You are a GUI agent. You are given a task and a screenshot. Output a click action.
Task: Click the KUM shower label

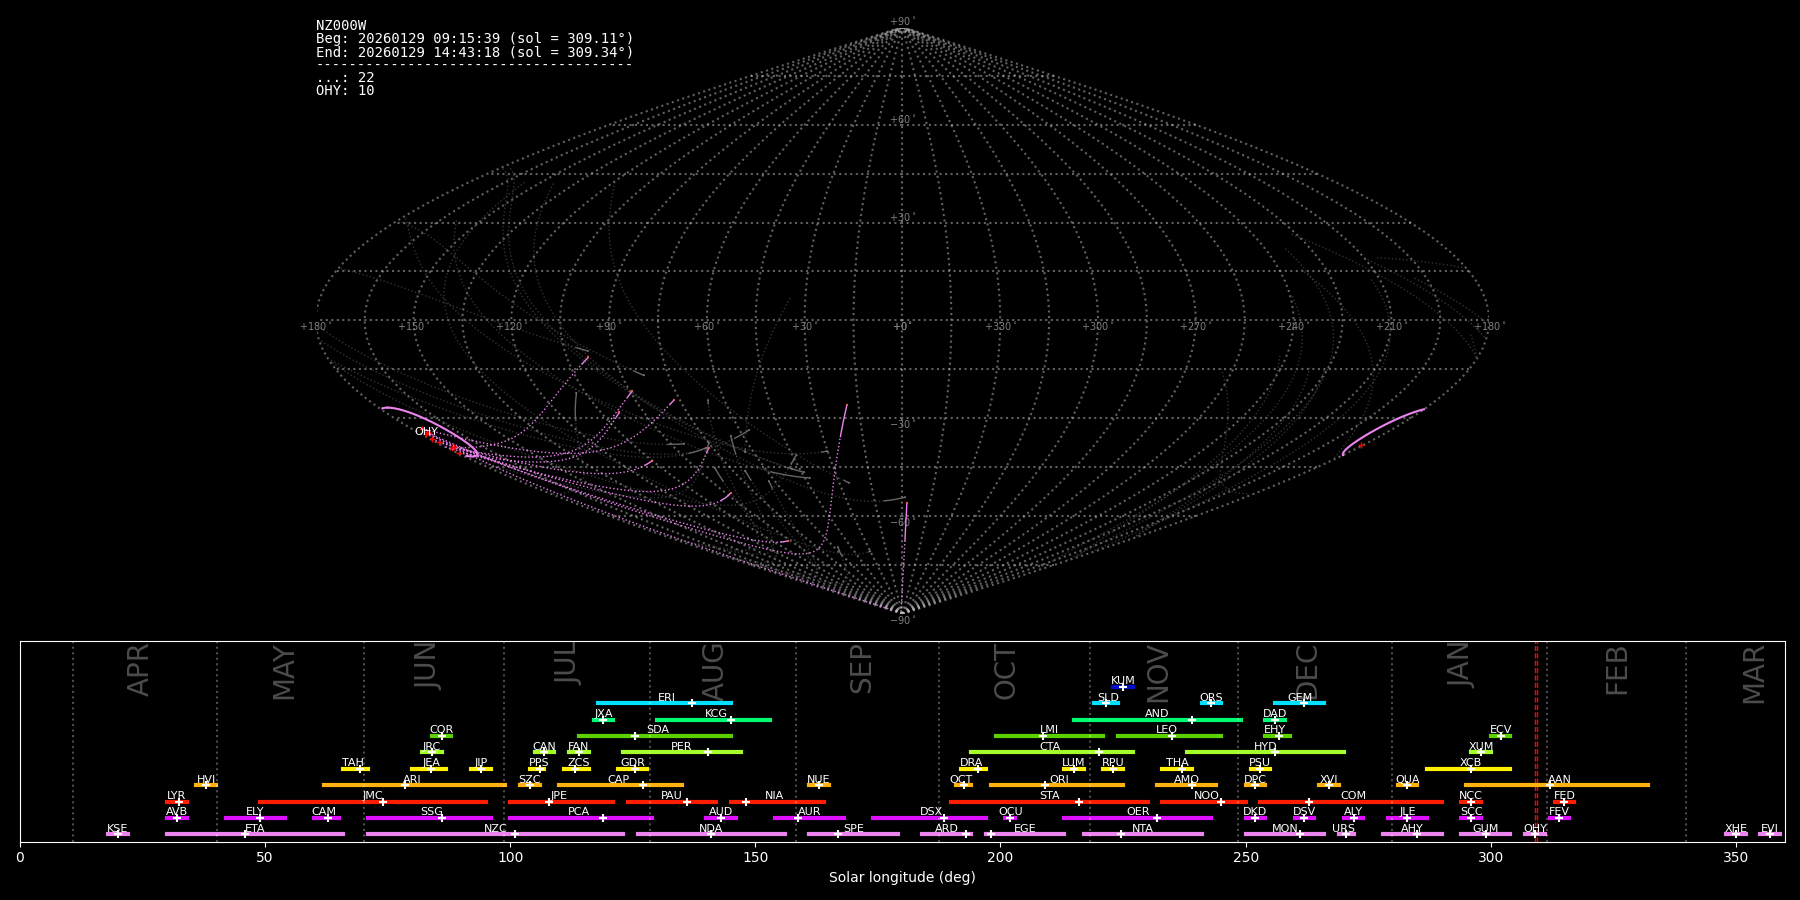(1123, 681)
